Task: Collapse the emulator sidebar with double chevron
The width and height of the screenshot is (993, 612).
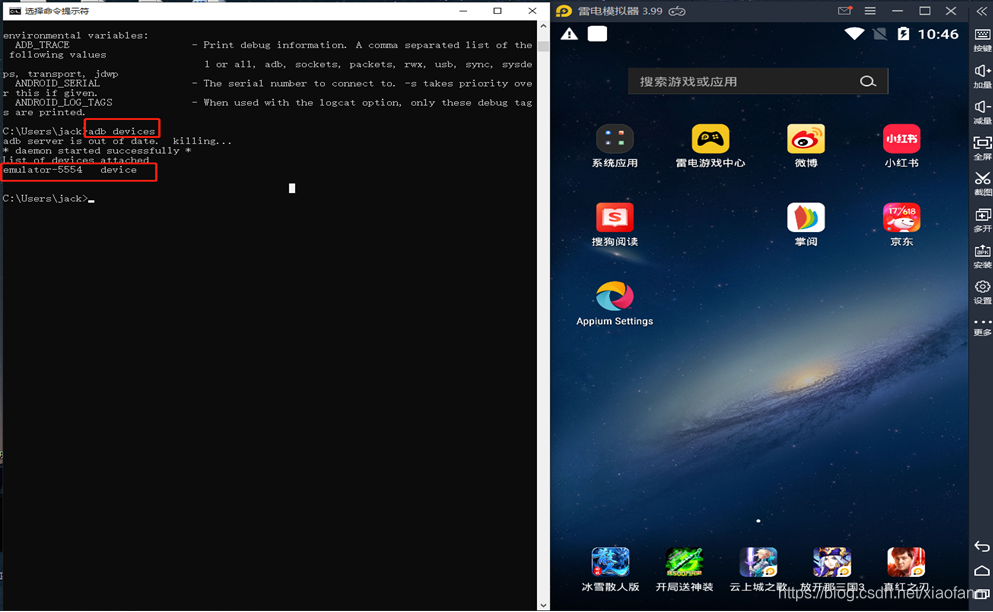Action: pos(982,11)
